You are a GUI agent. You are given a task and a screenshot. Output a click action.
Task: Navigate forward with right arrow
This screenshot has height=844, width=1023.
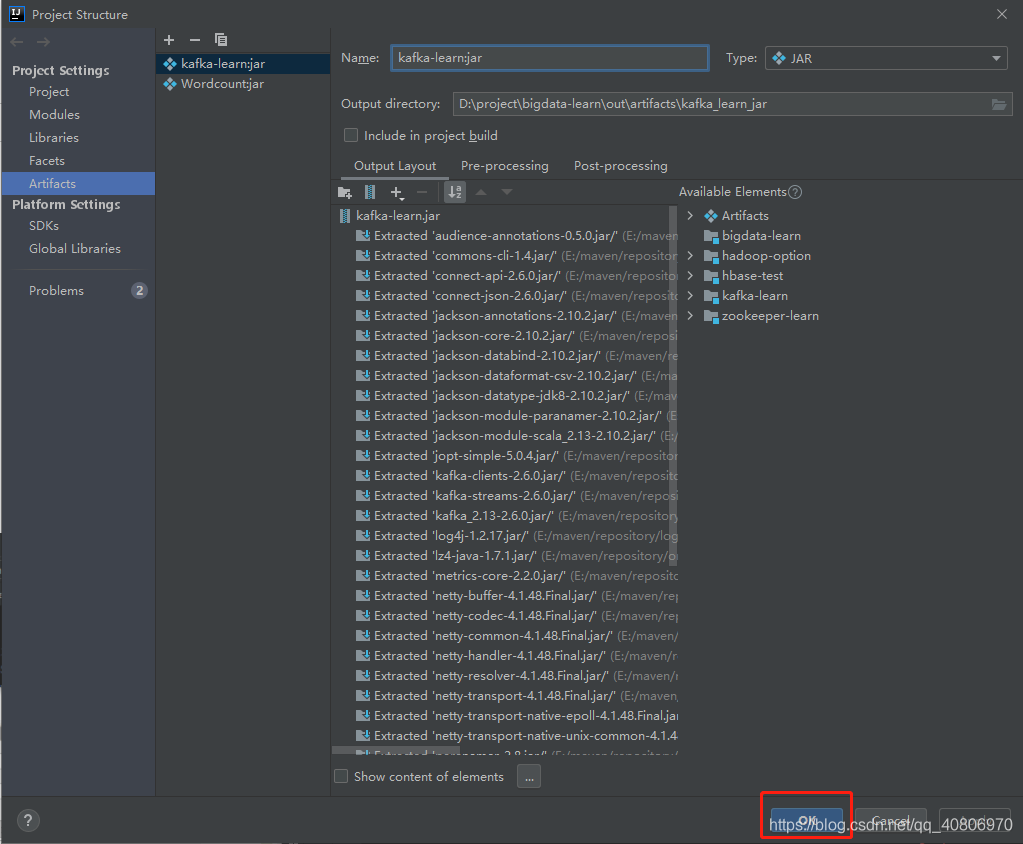[43, 42]
